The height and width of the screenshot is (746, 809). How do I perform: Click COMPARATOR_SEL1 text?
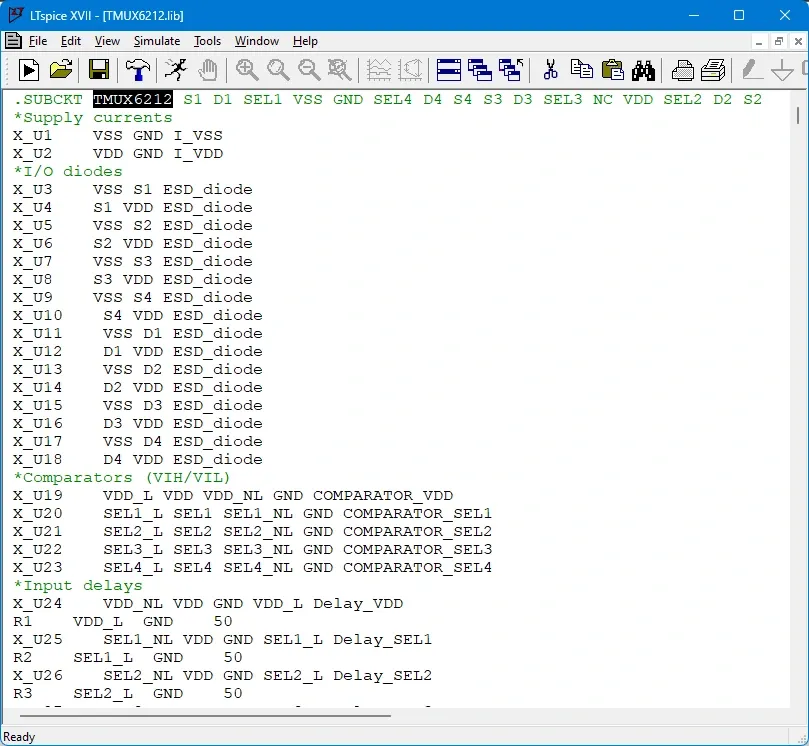417,513
